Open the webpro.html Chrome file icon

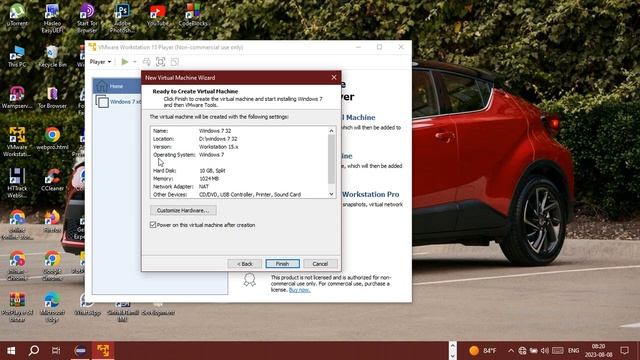coord(52,139)
